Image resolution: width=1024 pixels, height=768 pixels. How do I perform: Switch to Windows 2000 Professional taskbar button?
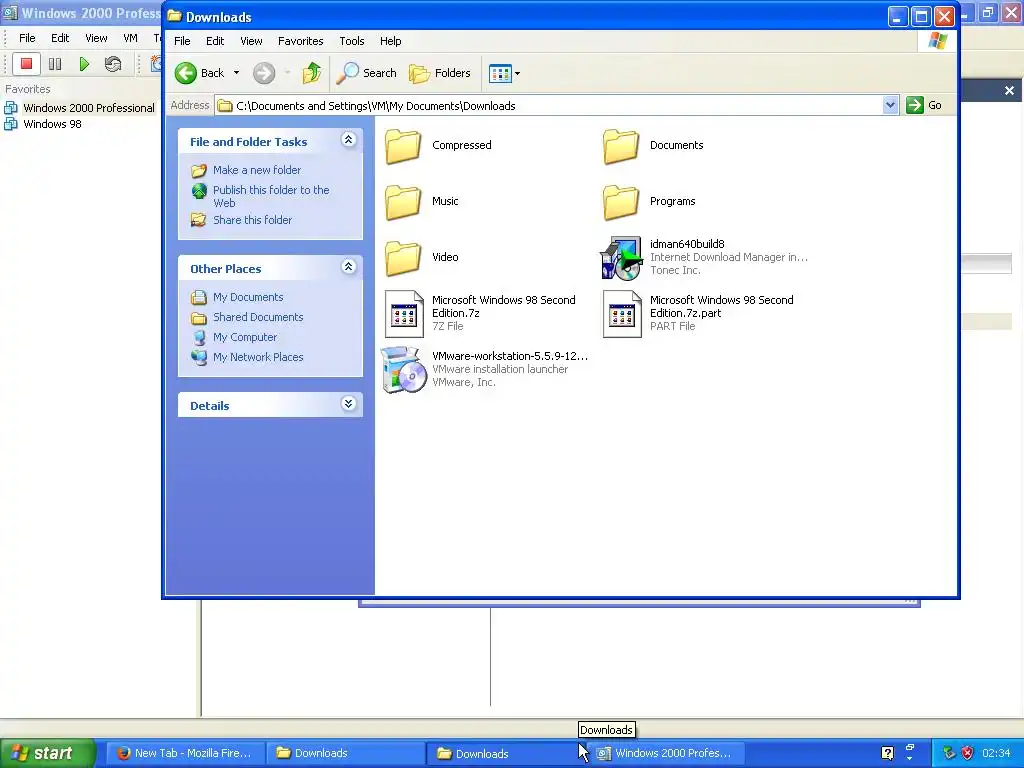(x=664, y=753)
